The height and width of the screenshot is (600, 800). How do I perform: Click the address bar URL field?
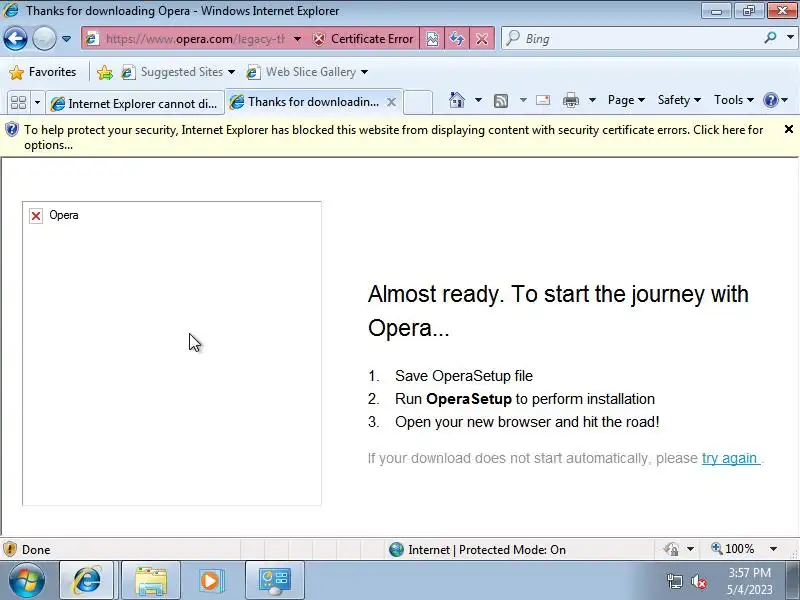[194, 39]
